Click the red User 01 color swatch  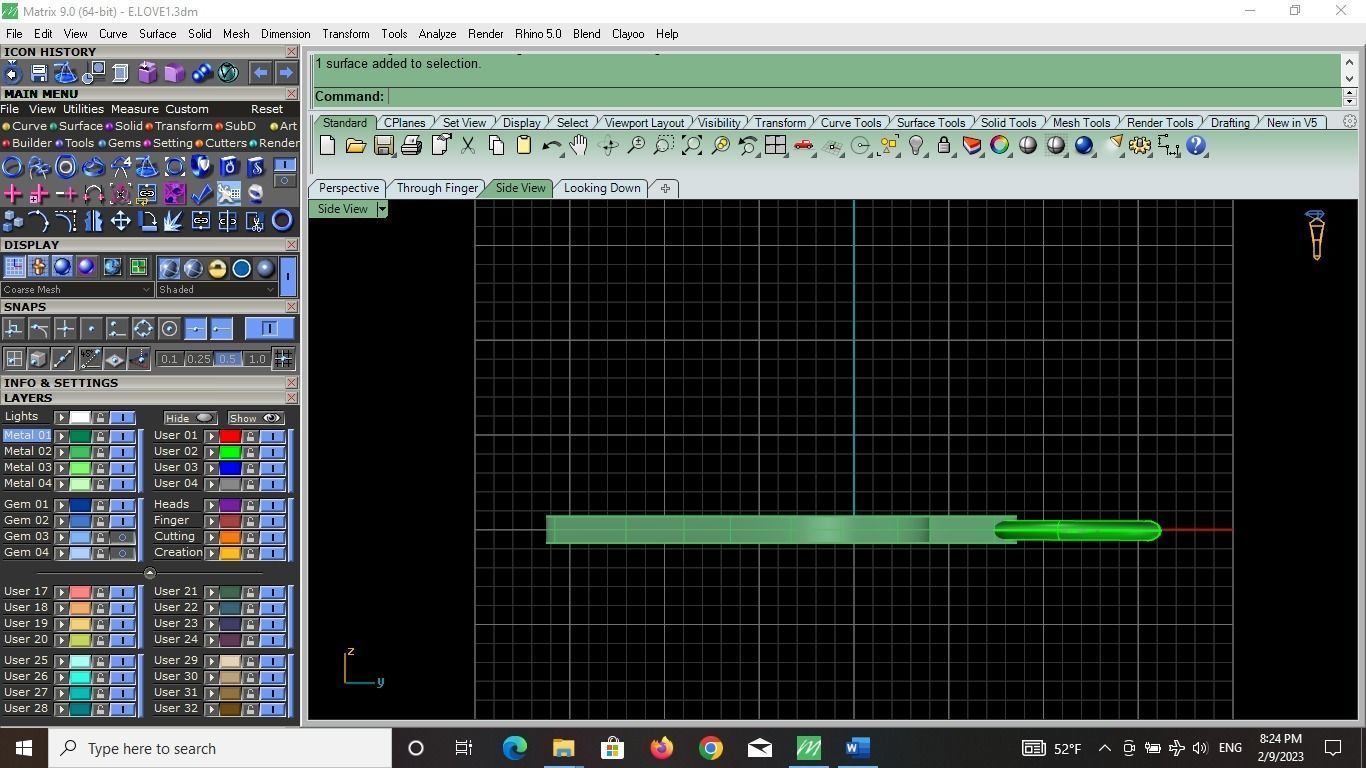point(230,436)
